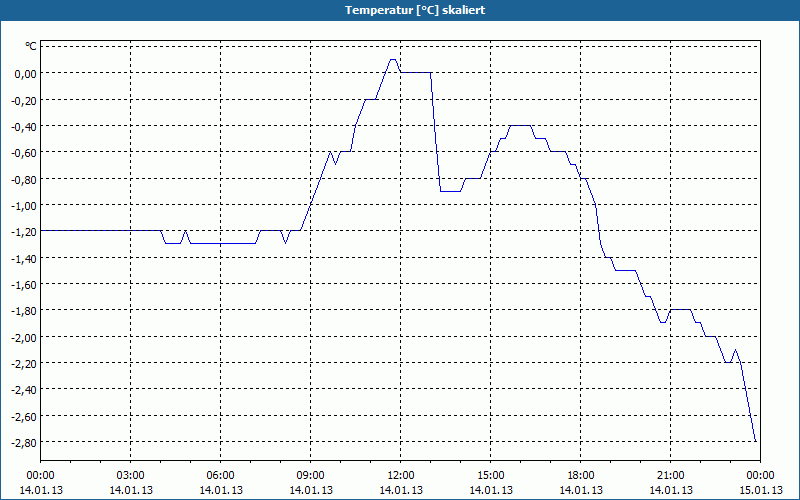
Task: Click the -2,00 y-axis label
Action: coord(23,338)
